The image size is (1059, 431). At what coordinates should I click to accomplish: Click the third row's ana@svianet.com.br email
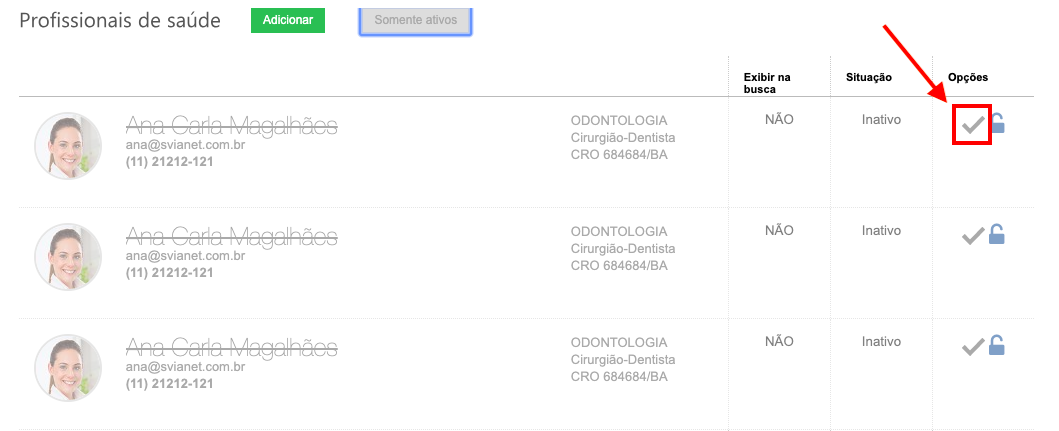click(185, 367)
